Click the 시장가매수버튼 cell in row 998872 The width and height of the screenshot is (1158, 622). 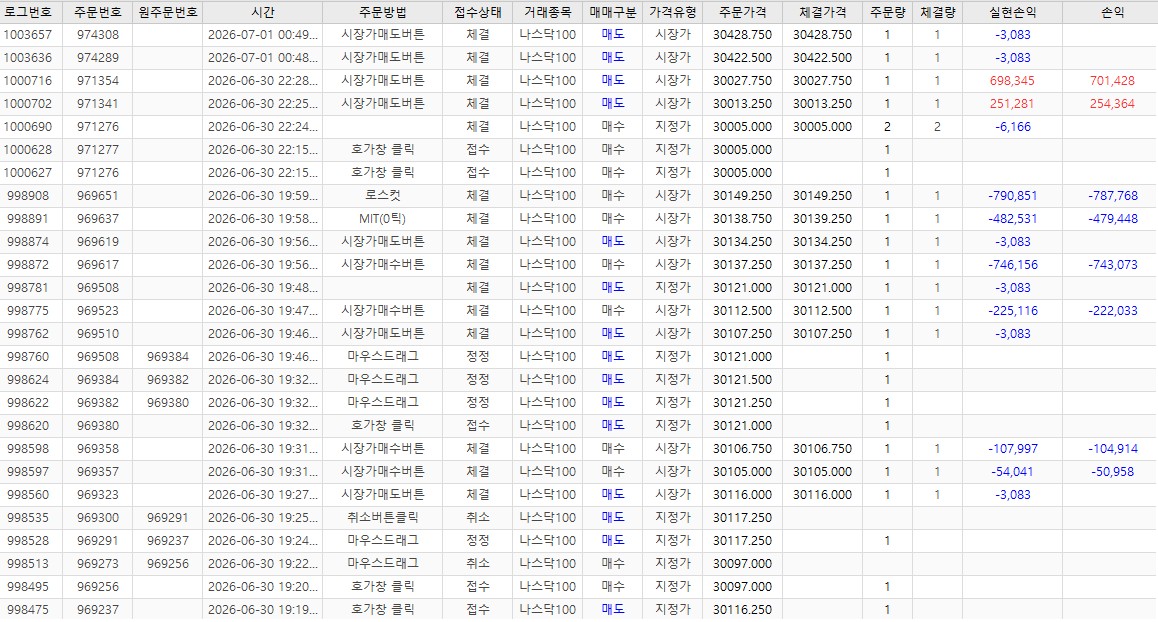pyautogui.click(x=383, y=264)
